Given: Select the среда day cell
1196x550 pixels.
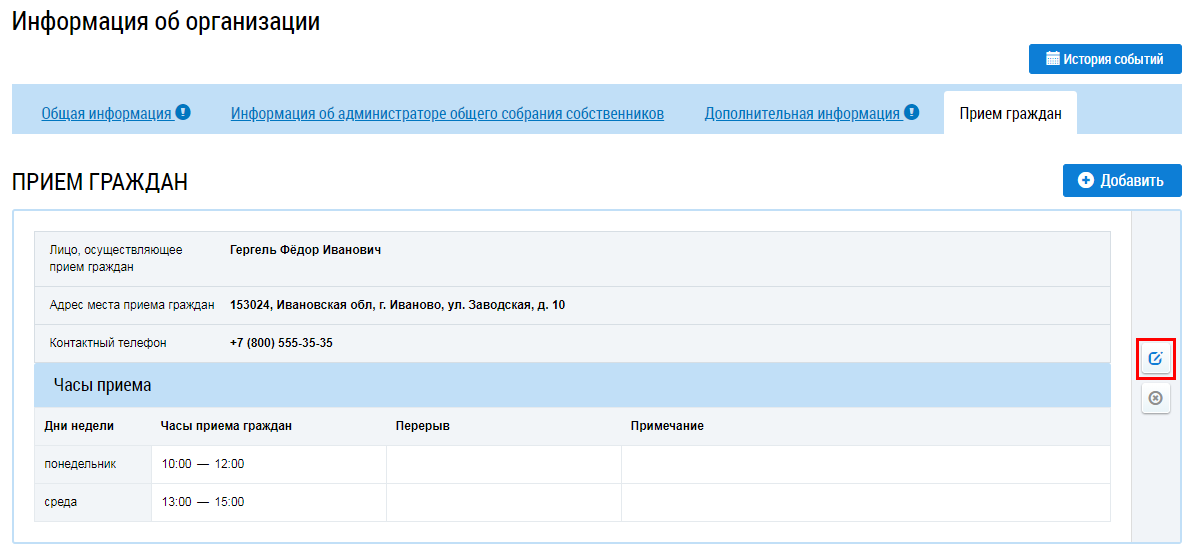Looking at the screenshot, I should pos(61,502).
